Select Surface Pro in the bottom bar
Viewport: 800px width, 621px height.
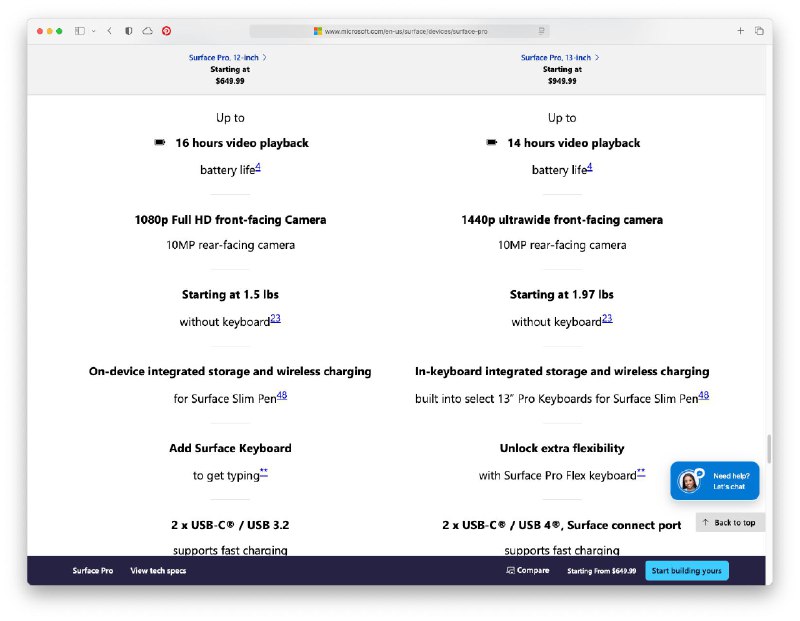(92, 571)
